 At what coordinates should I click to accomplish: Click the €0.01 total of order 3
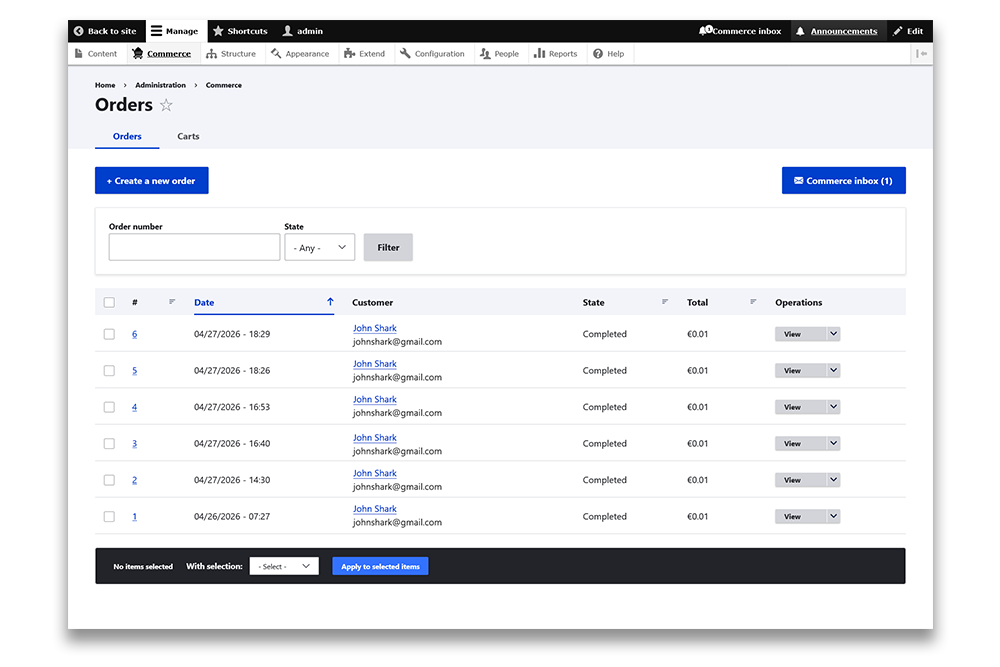[x=697, y=444]
